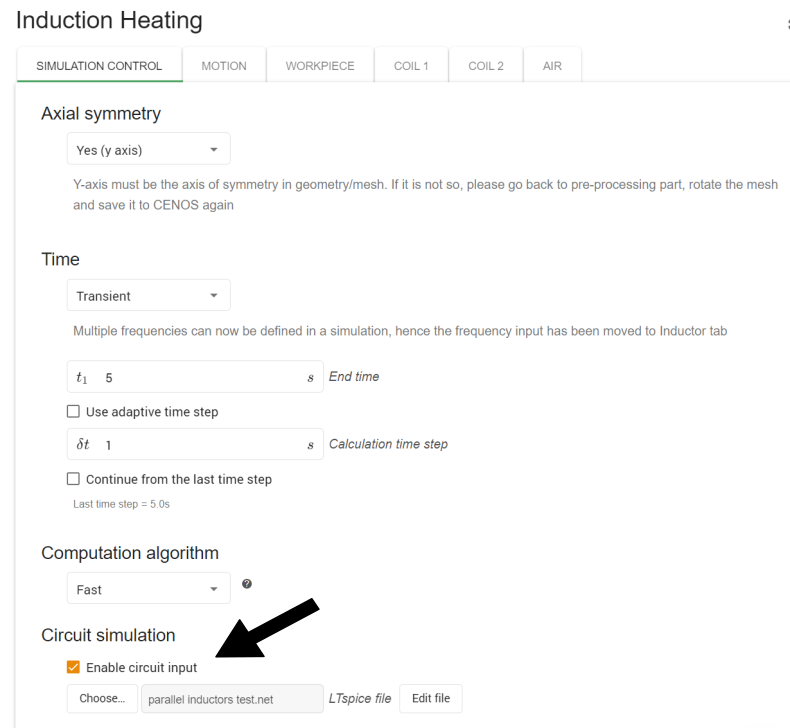Click the Calculation time step input field

(x=200, y=445)
